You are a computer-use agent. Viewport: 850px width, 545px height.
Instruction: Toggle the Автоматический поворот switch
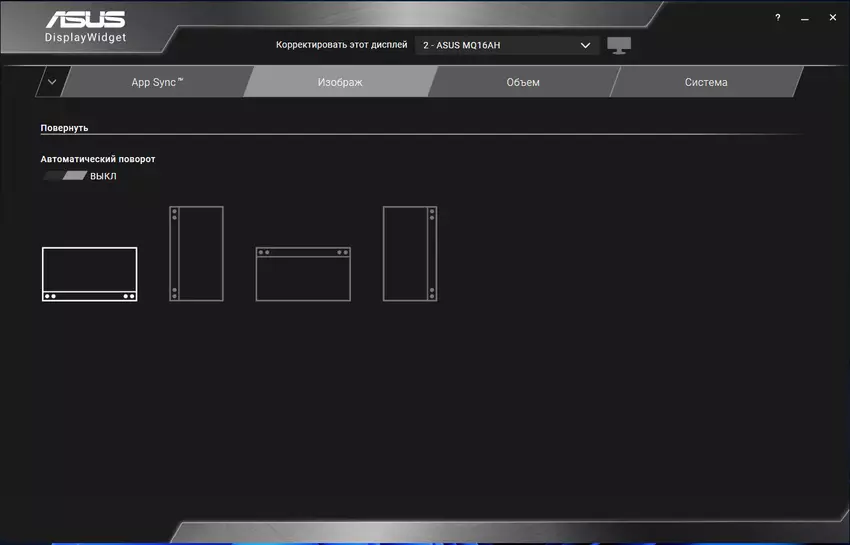pyautogui.click(x=65, y=176)
